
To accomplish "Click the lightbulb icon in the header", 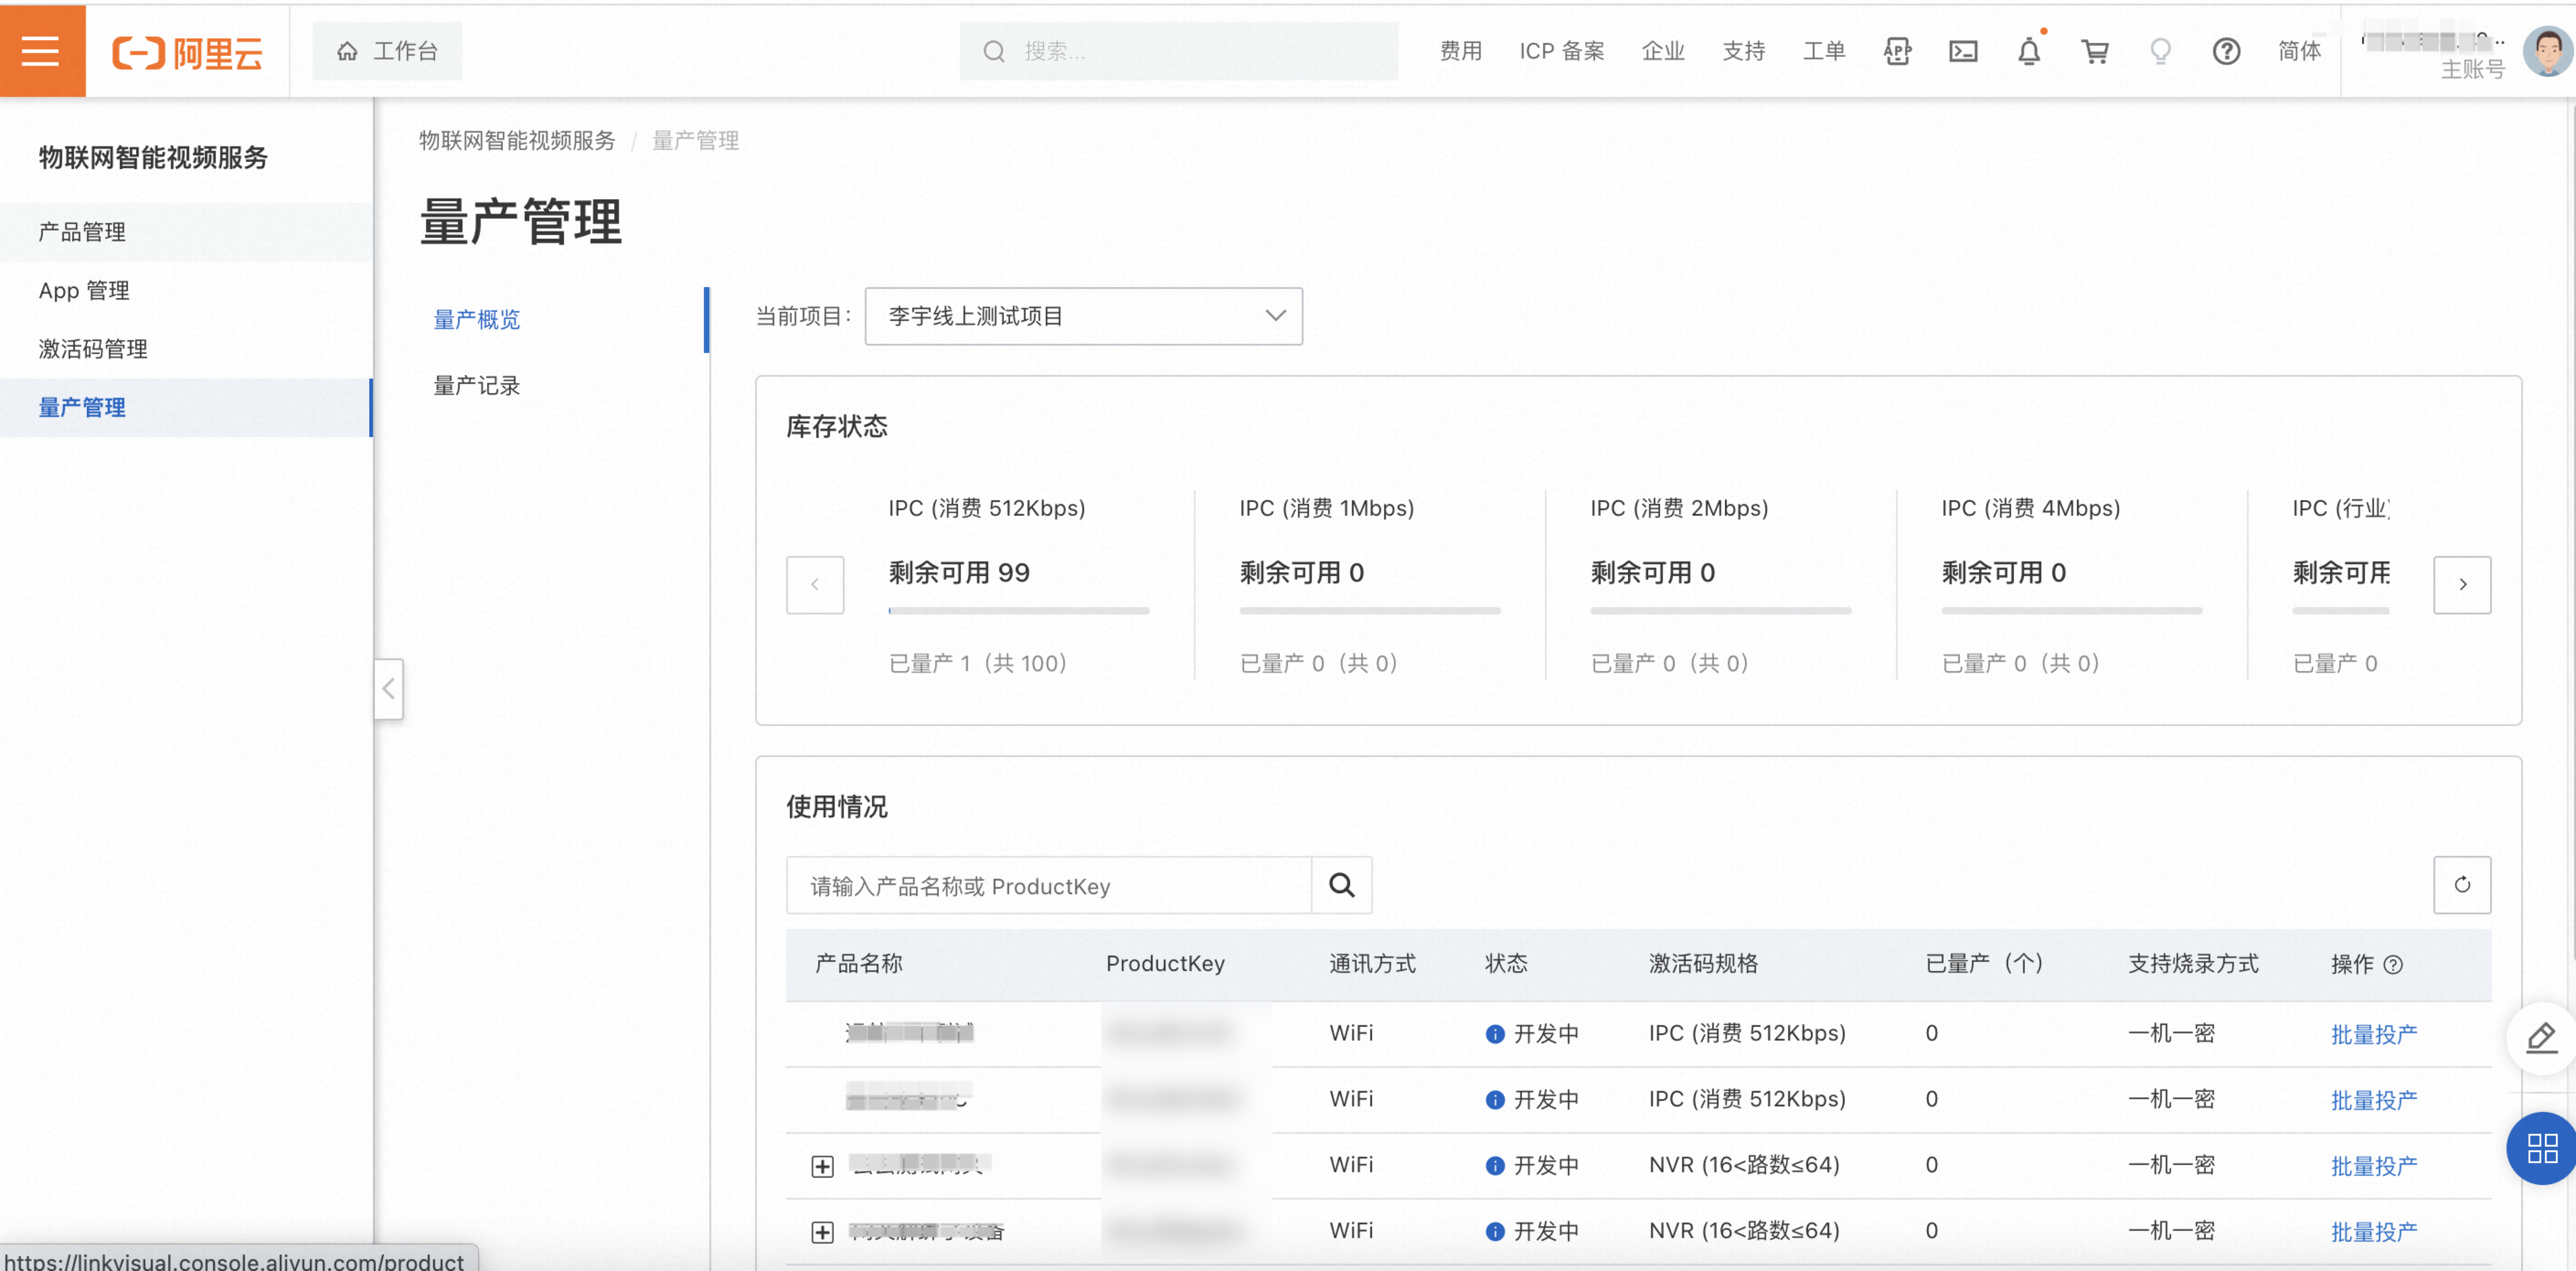I will 2160,51.
